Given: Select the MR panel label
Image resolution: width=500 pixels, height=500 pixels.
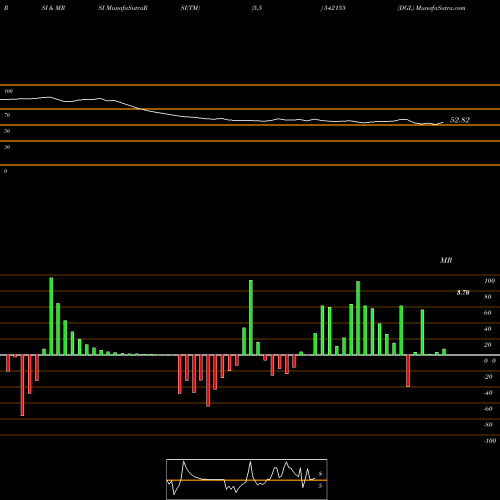Looking at the screenshot, I should (x=446, y=260).
